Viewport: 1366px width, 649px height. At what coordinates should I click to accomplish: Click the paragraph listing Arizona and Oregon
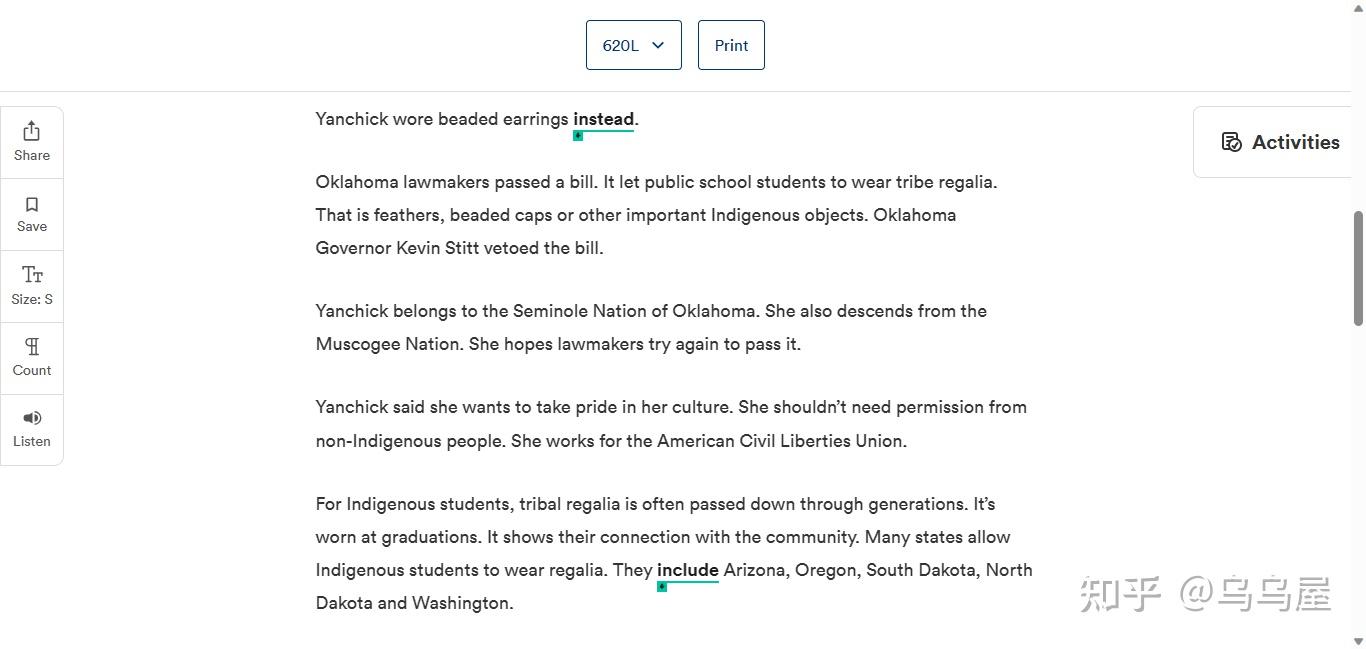673,553
